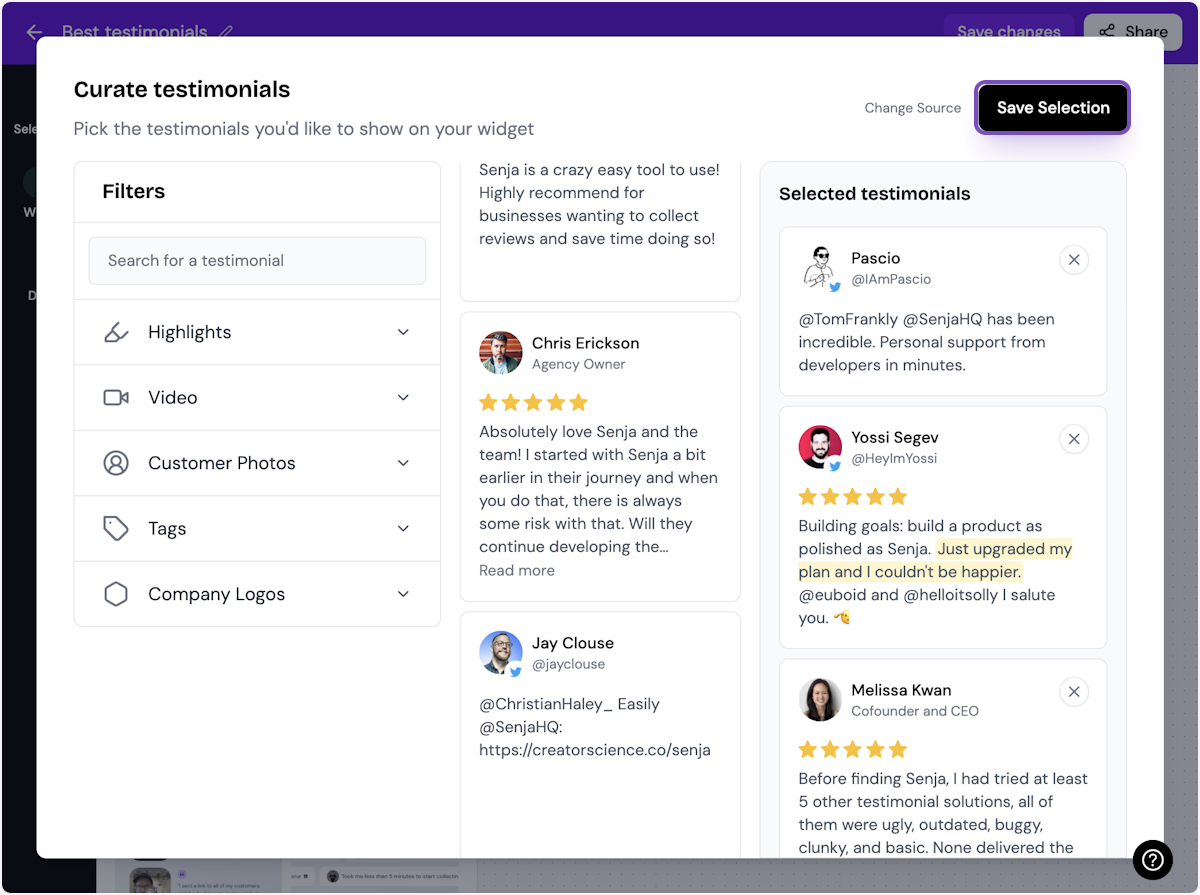Remove Yossi Segev from selected testimonials
Viewport: 1200px width, 895px height.
1073,439
